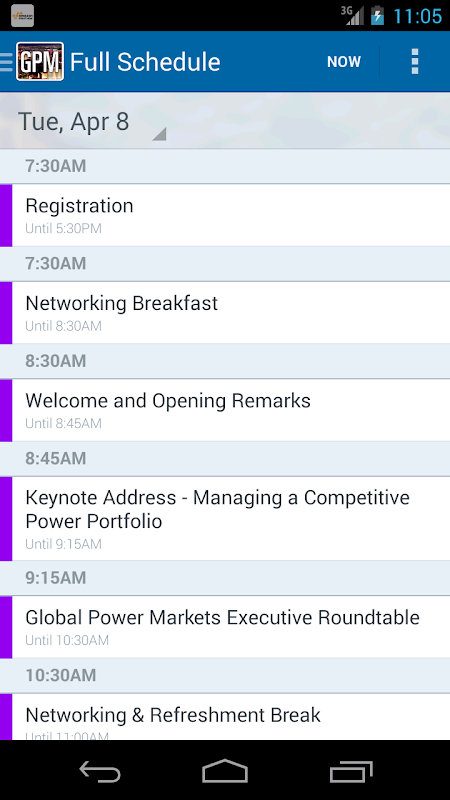Image resolution: width=450 pixels, height=800 pixels.
Task: Tap the purple track color bar beside Registration
Action: (6, 215)
